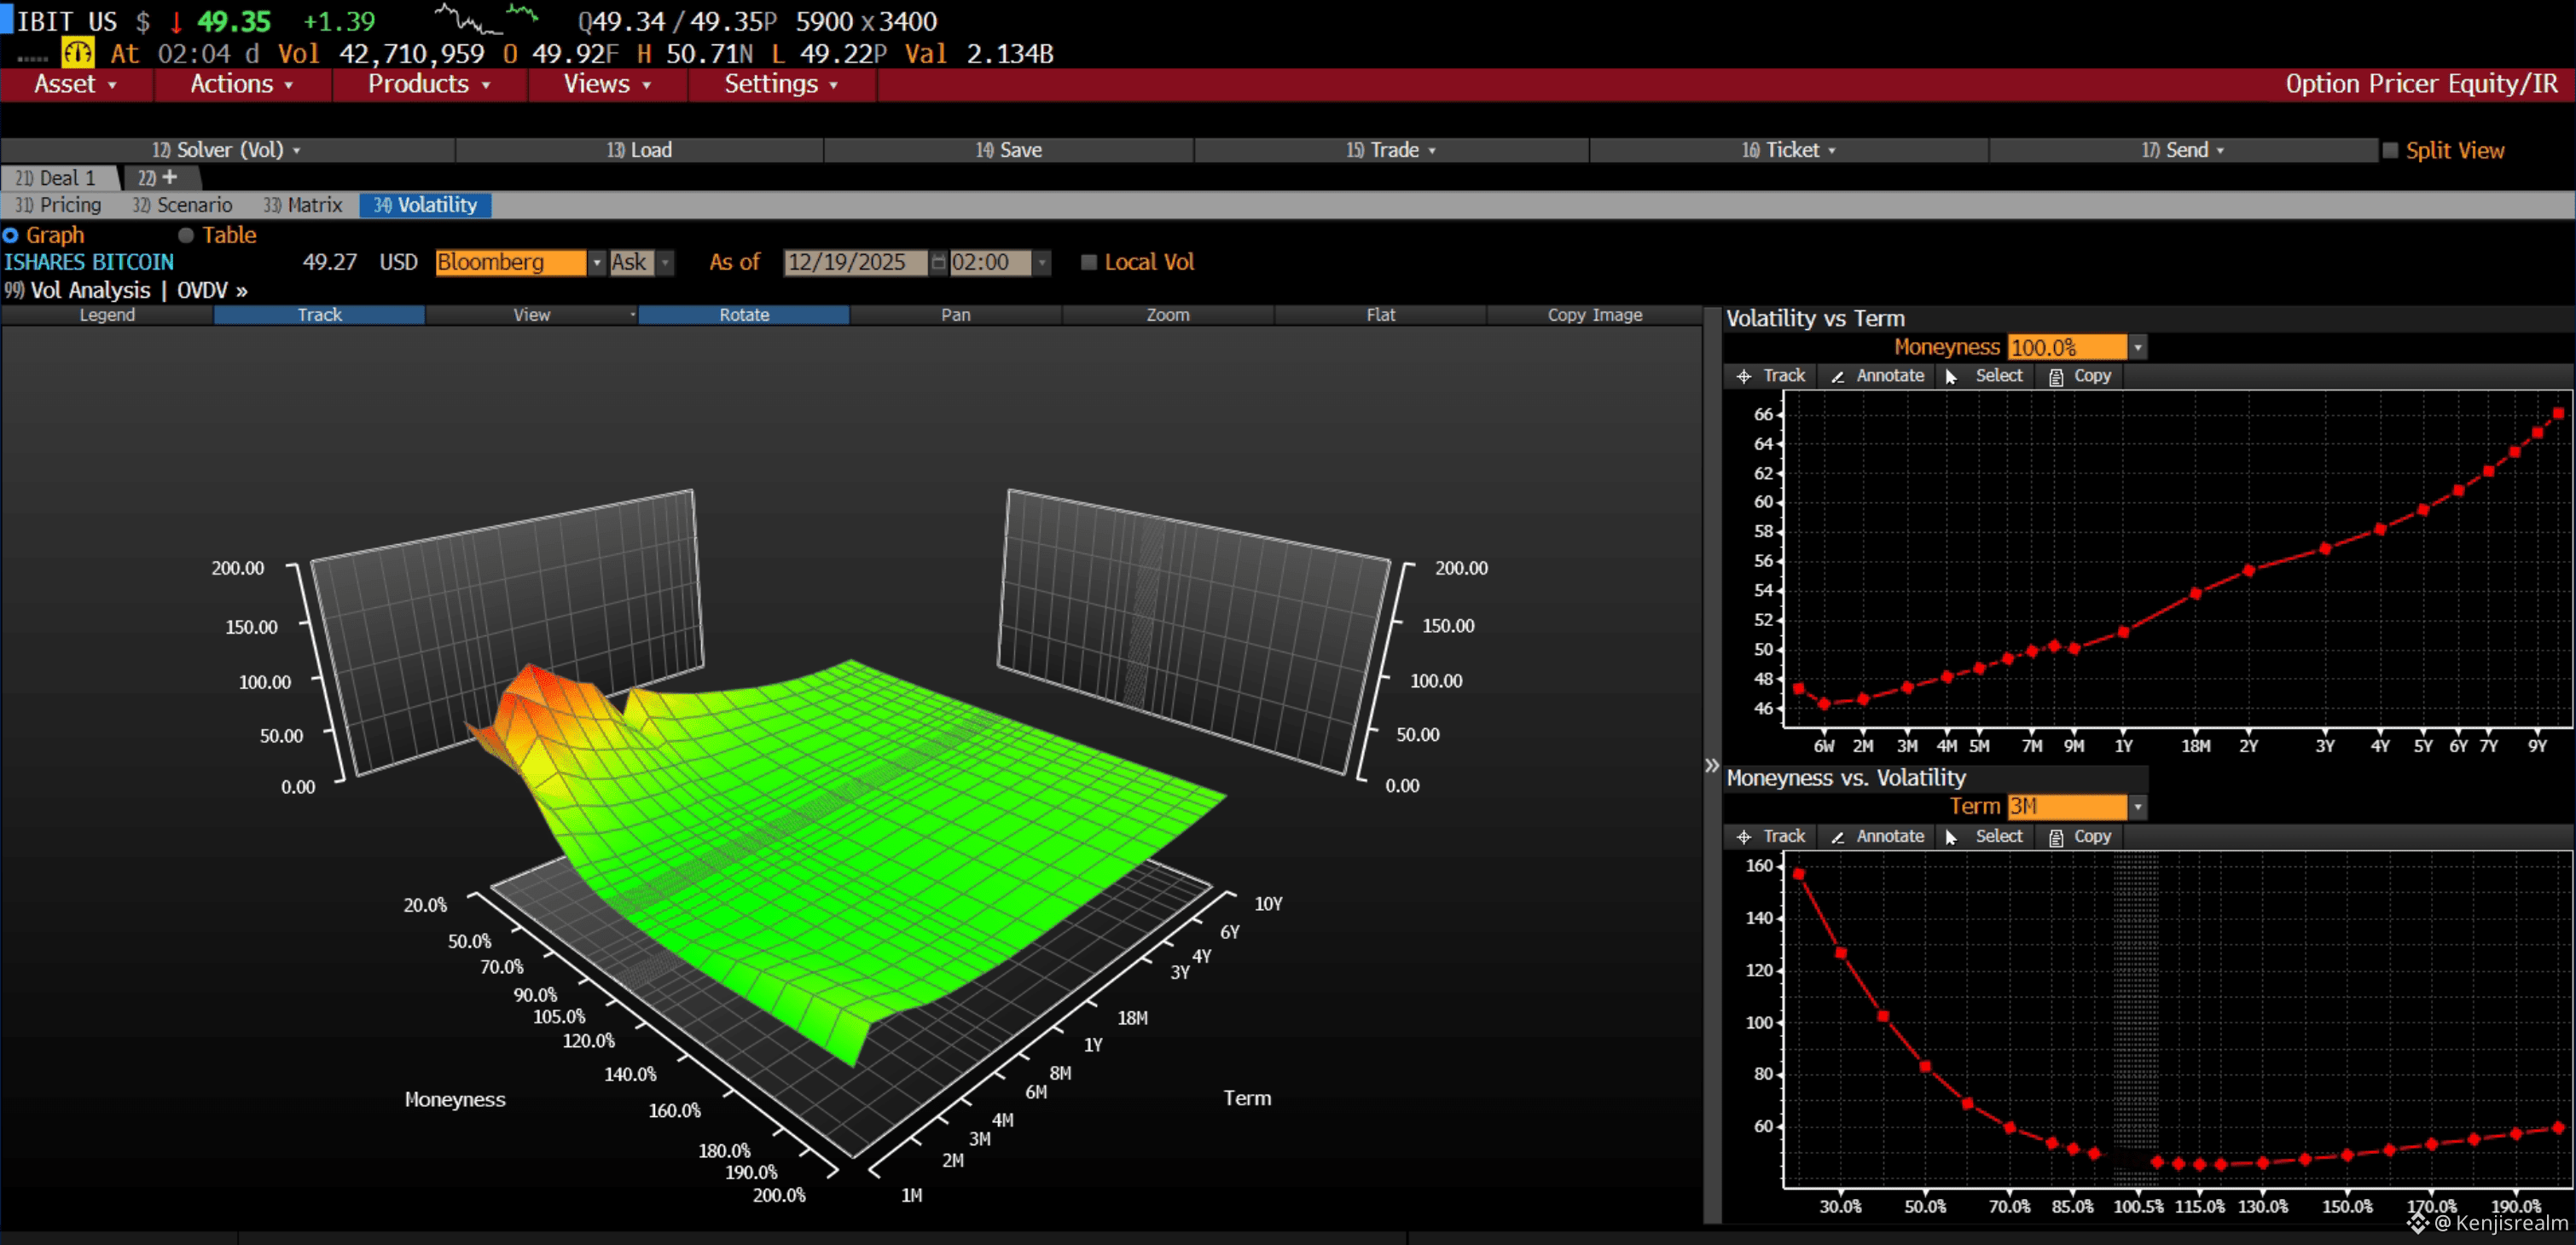Open the Bloomberg source dropdown arrow
Image resolution: width=2576 pixels, height=1245 pixels.
tap(597, 262)
